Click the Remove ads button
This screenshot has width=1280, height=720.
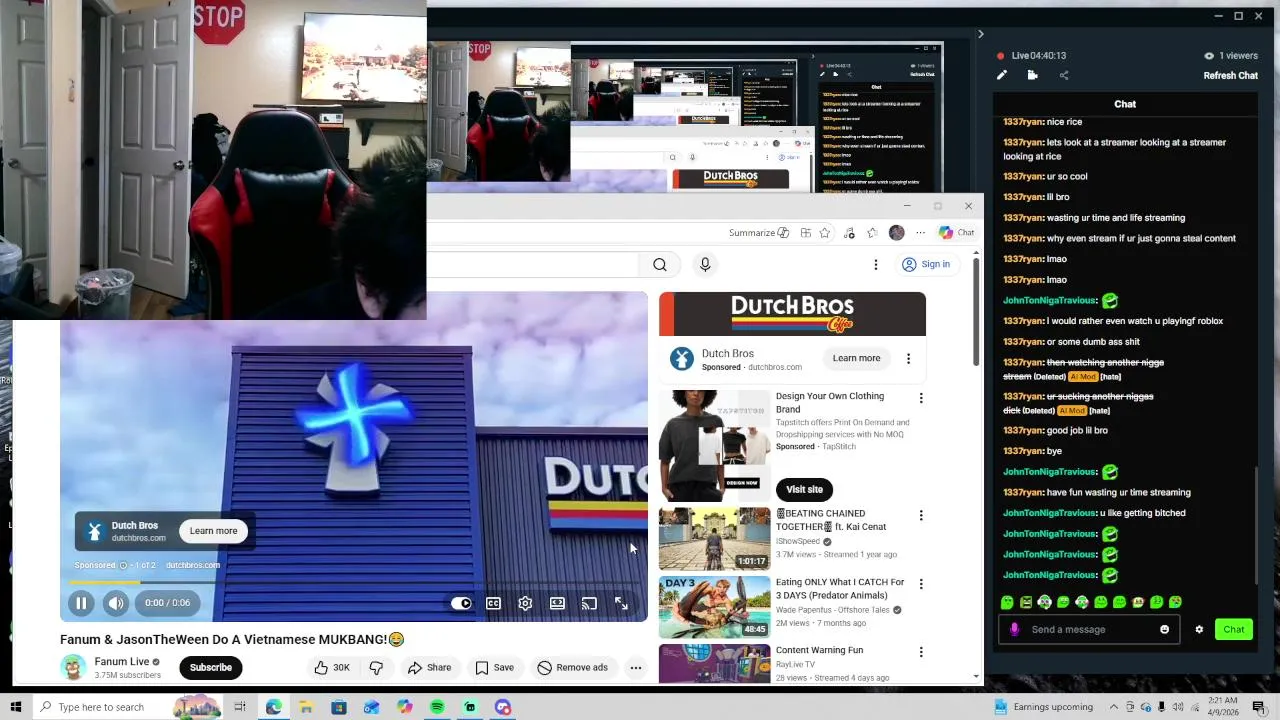click(572, 667)
